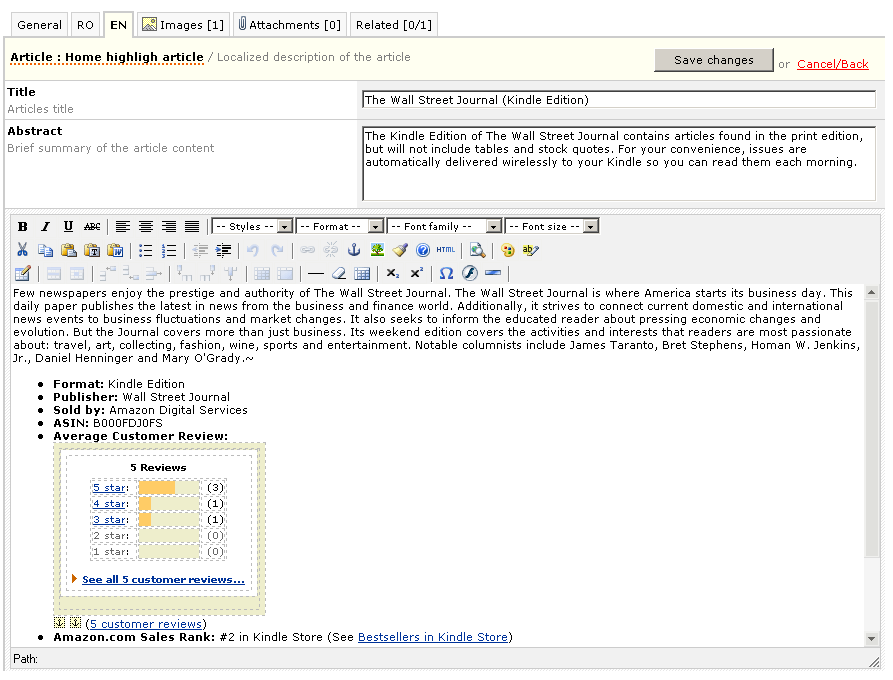Click the Cancel/Back link
The width and height of the screenshot is (893, 680).
point(833,64)
